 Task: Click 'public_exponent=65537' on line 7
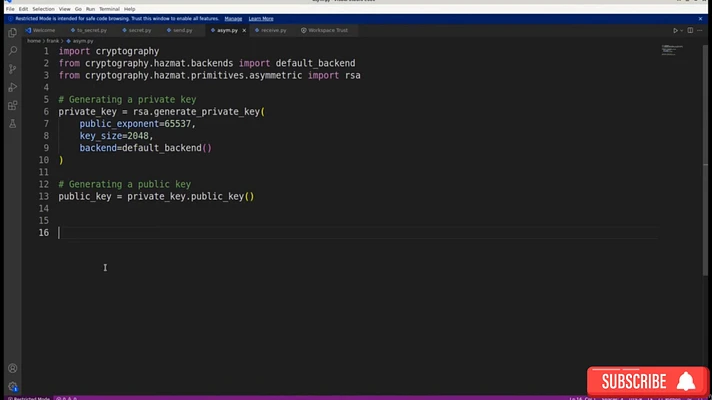135,124
